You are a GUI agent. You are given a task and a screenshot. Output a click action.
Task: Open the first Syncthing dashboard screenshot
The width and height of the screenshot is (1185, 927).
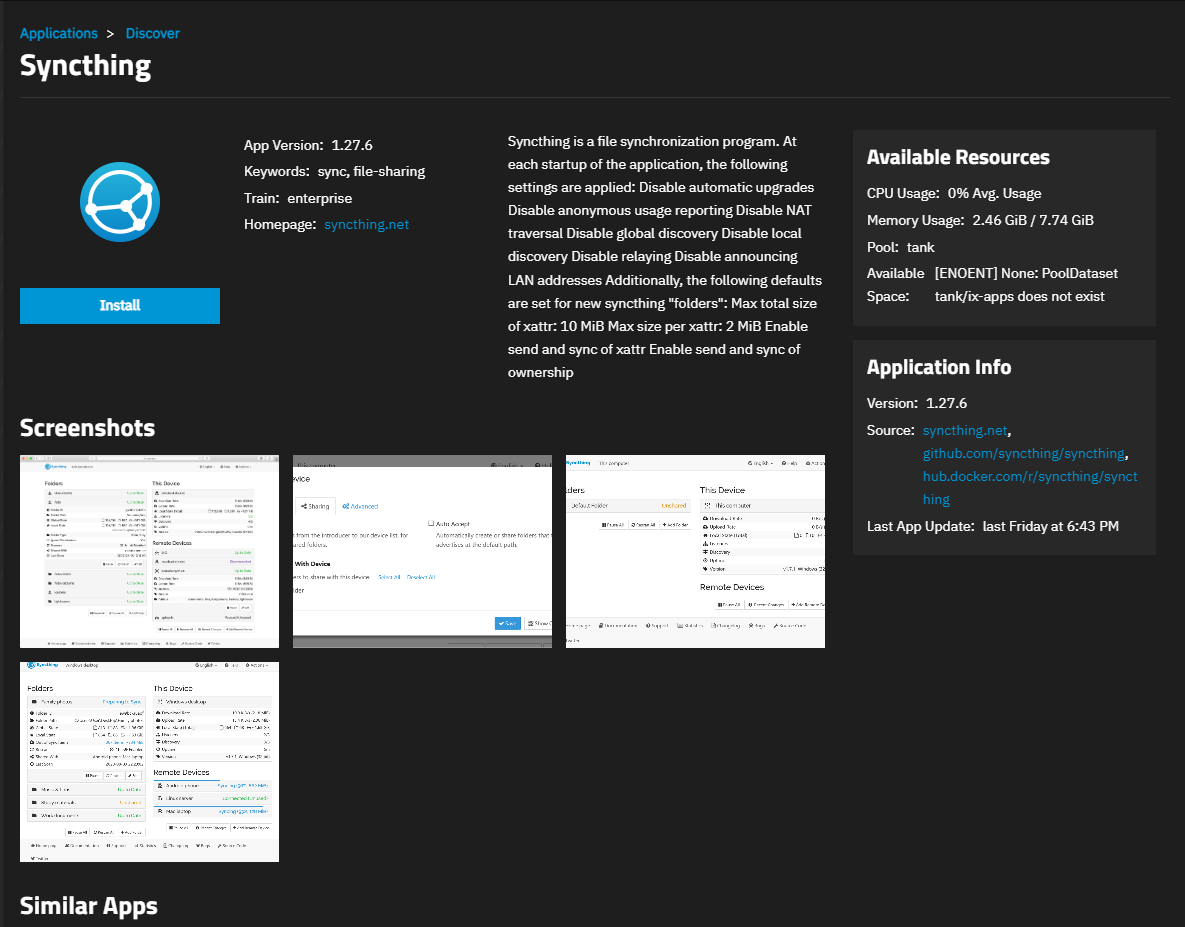click(x=149, y=551)
